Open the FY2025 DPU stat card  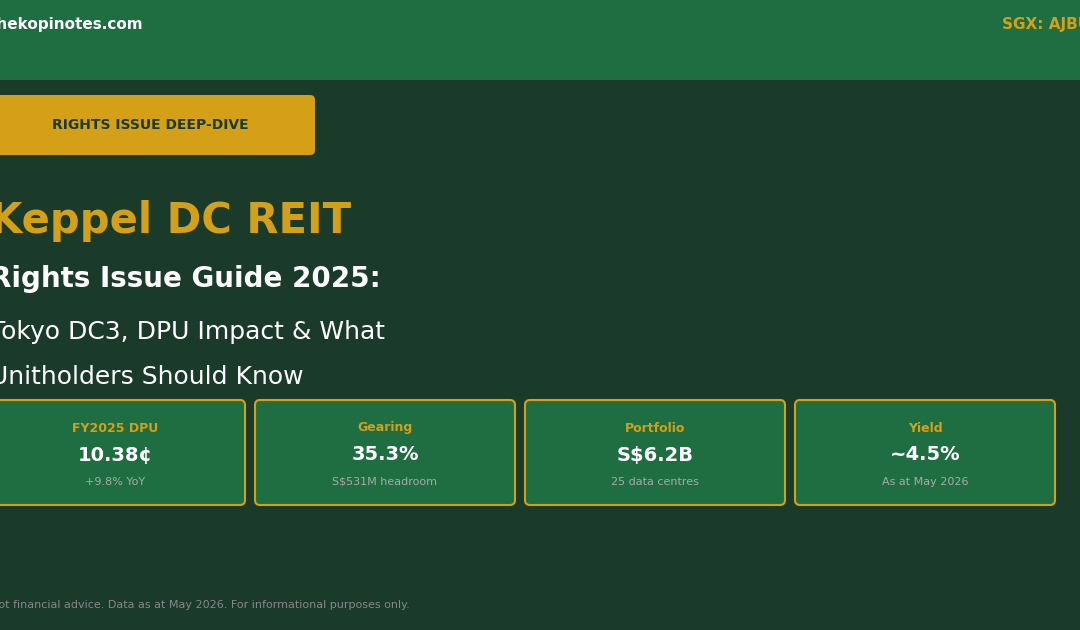122,452
